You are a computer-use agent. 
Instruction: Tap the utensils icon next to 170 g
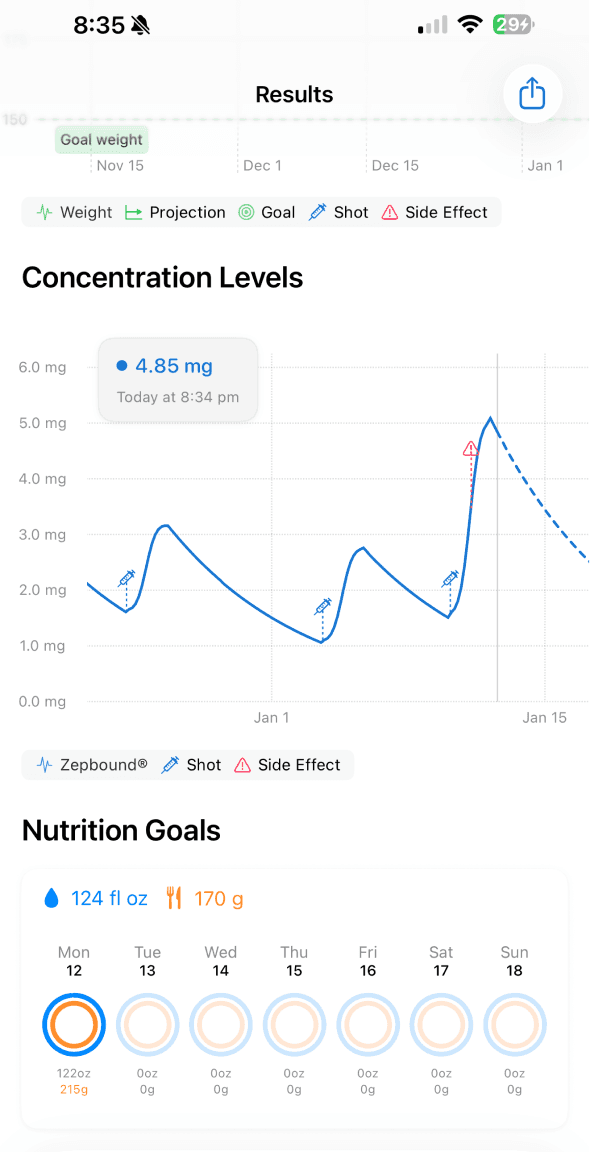(174, 898)
